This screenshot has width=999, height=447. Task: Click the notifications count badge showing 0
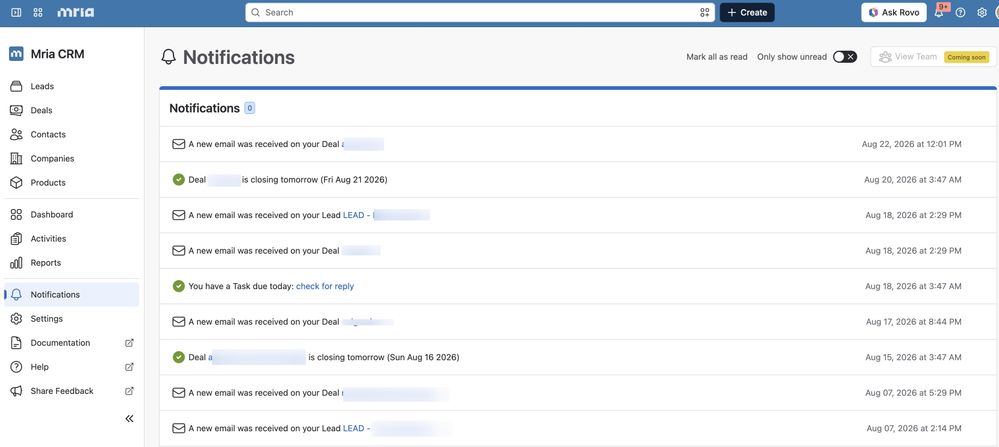[250, 108]
